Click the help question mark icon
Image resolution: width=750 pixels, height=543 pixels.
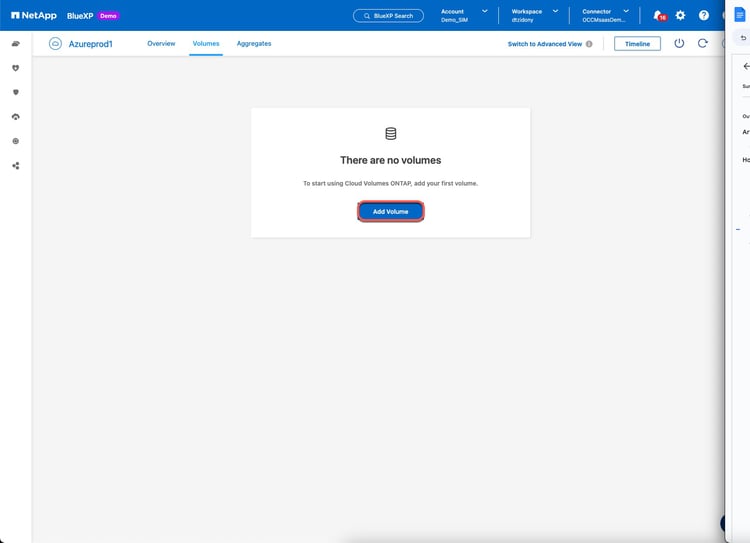pos(704,15)
